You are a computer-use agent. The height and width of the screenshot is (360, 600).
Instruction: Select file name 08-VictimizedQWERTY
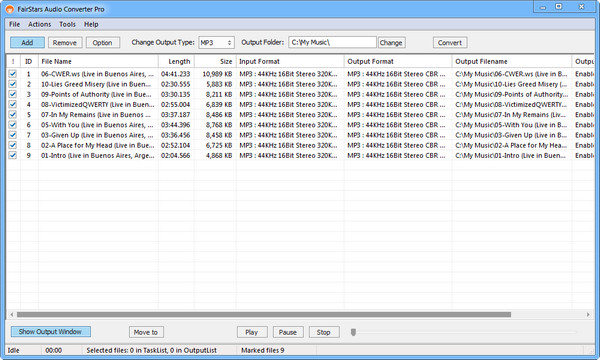[x=98, y=104]
